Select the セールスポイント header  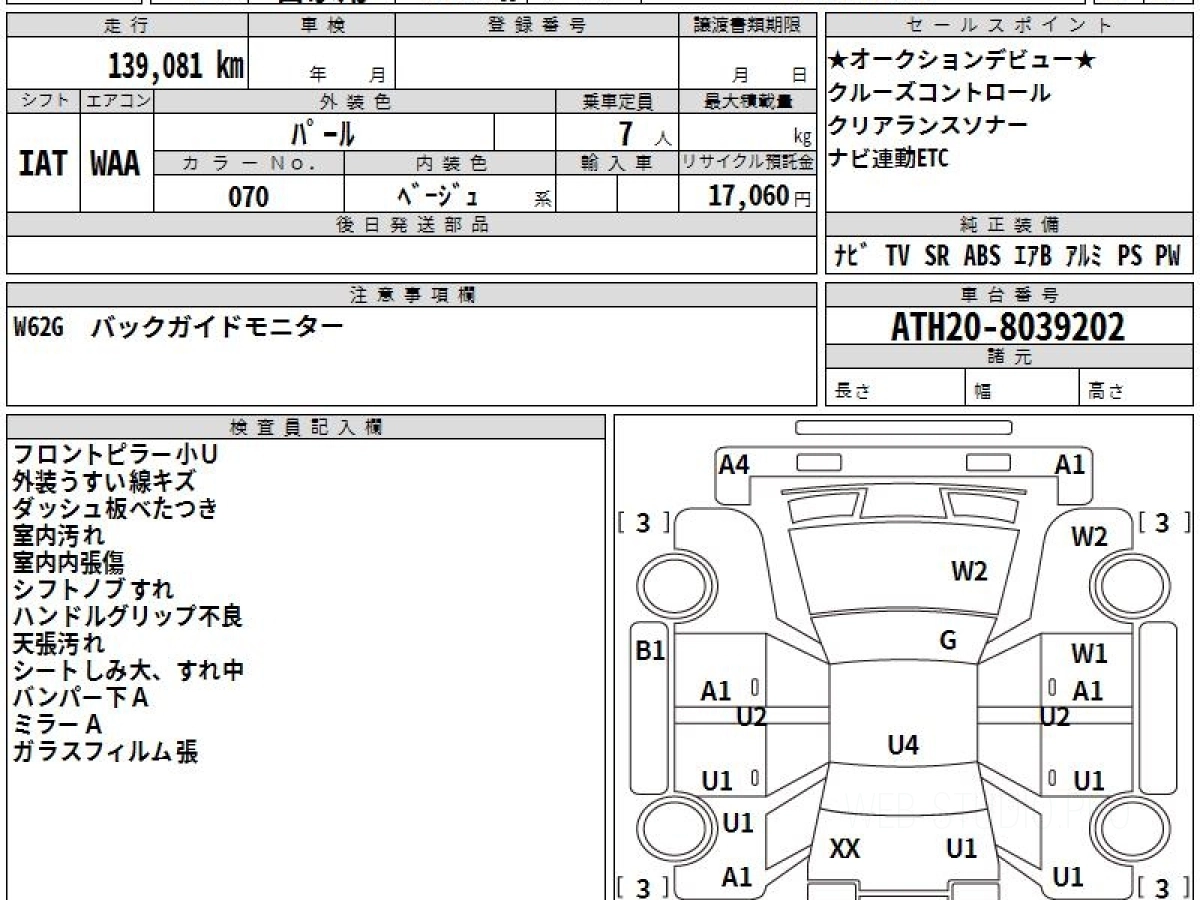[1010, 26]
